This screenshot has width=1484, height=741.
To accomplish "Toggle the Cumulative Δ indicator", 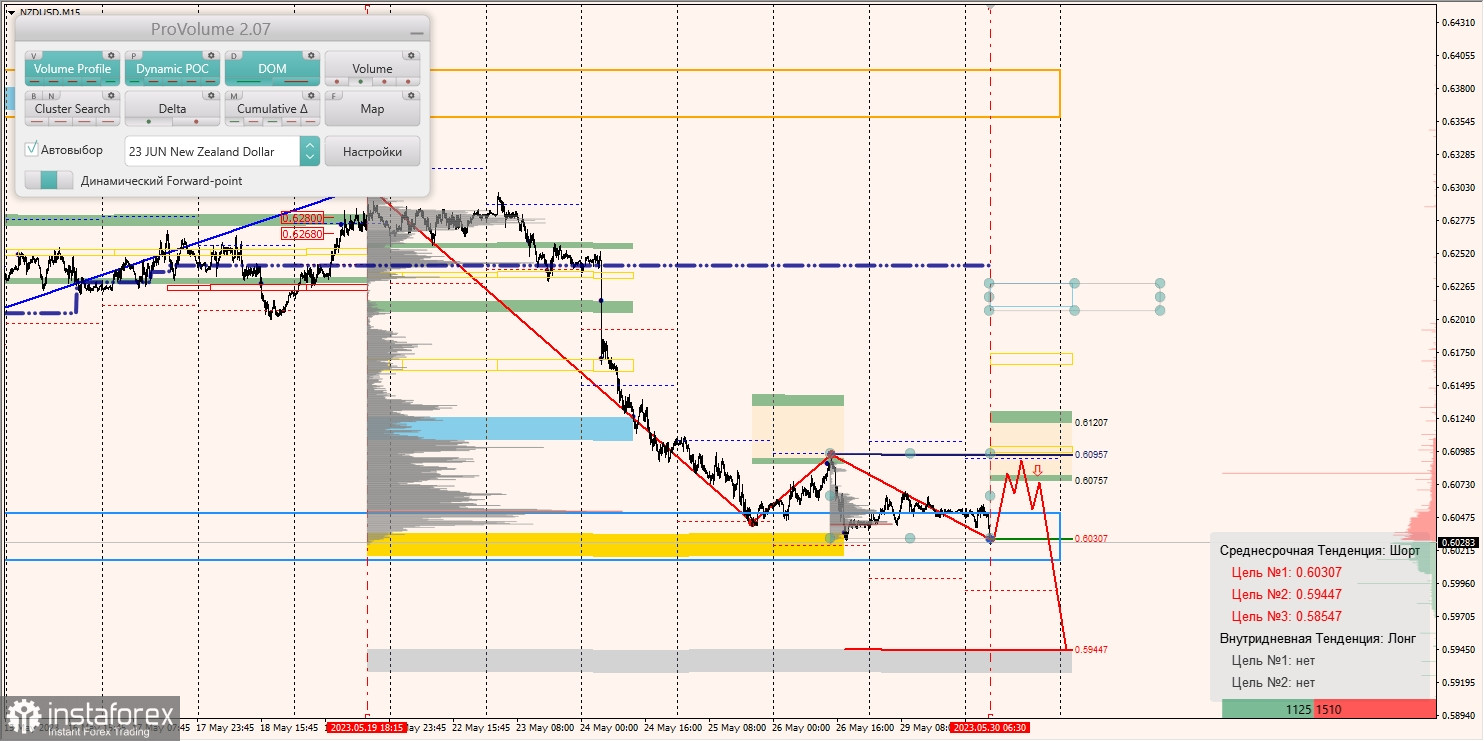I will (x=272, y=109).
